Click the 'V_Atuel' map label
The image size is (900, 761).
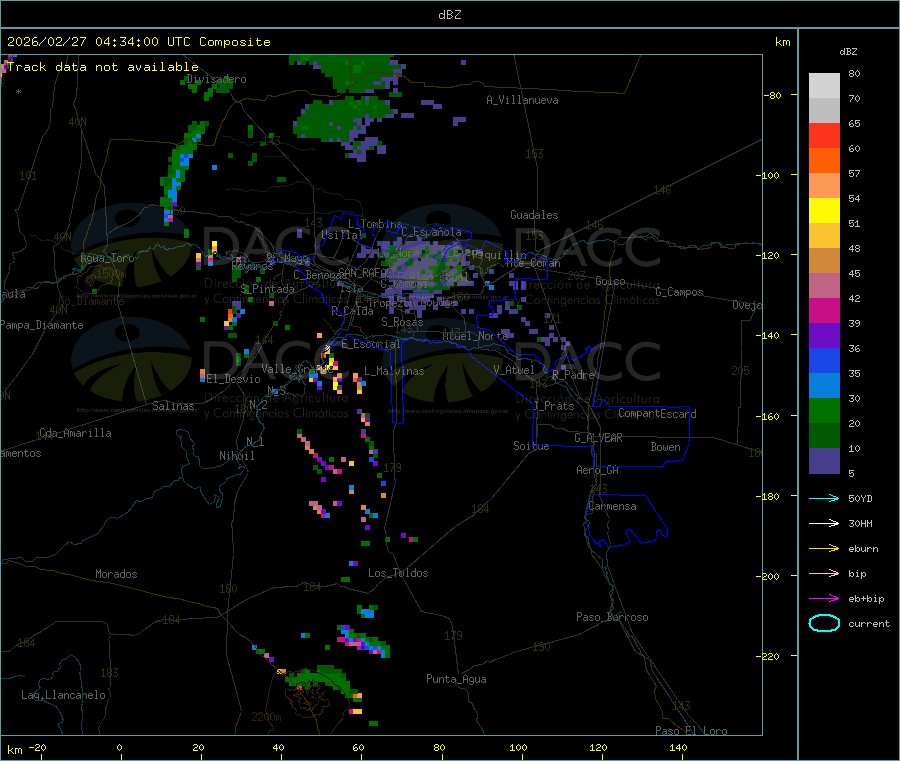tap(514, 370)
